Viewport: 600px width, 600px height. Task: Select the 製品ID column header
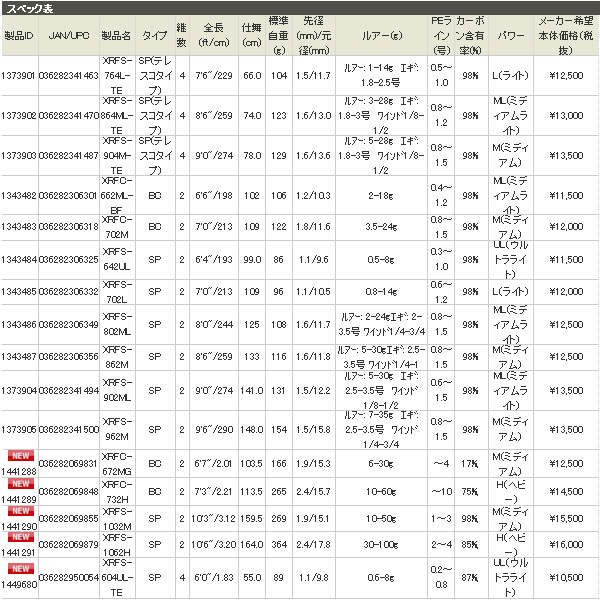pos(19,36)
